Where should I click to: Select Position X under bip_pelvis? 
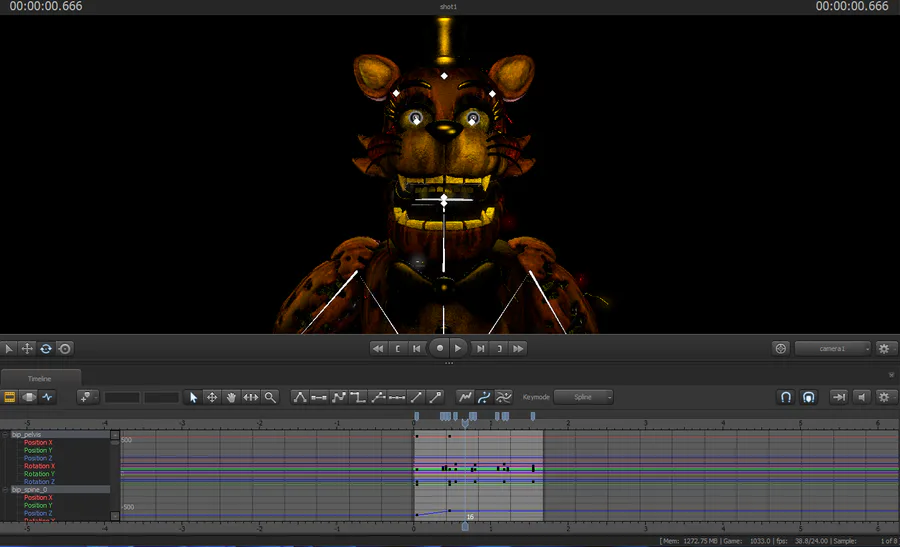38,443
